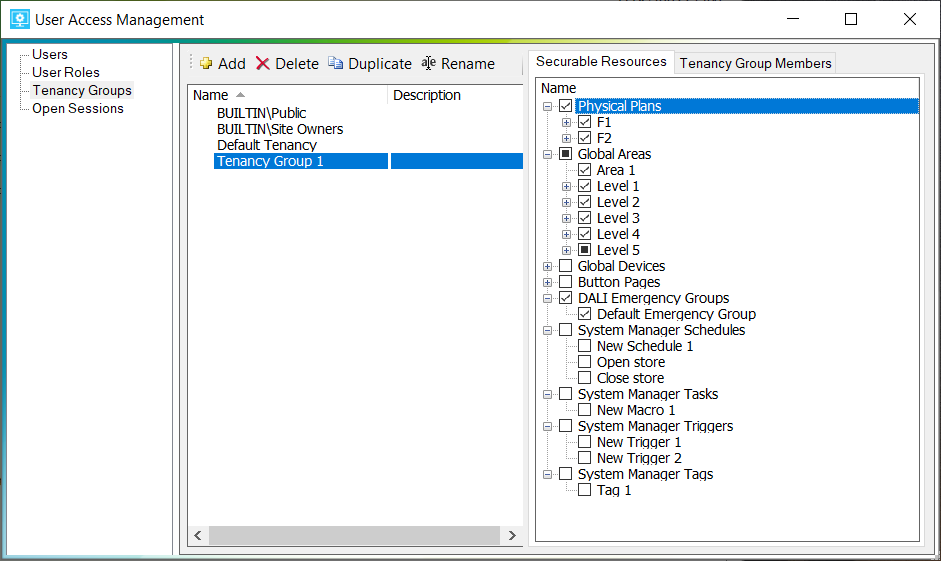The width and height of the screenshot is (941, 561).
Task: Enable the Global Devices checkbox
Action: (x=566, y=266)
